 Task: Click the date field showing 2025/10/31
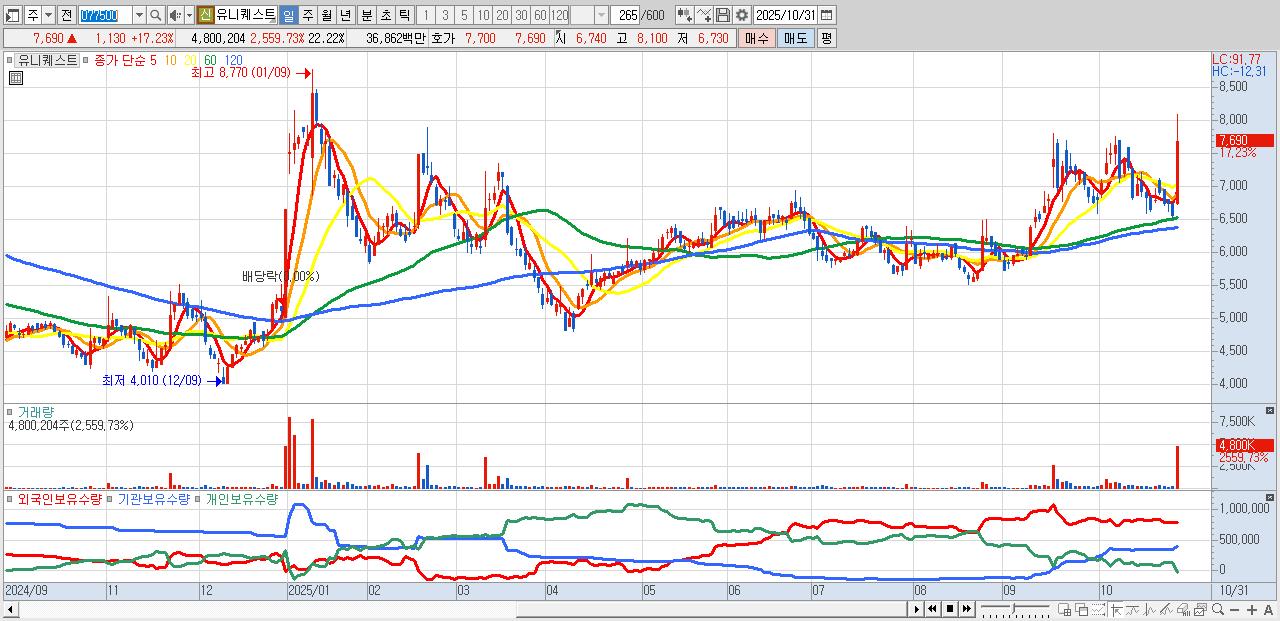tap(785, 15)
